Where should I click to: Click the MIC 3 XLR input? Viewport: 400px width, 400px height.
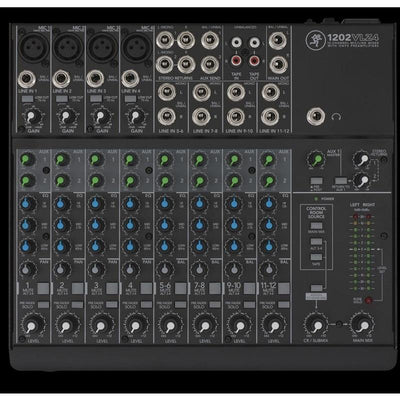pos(103,47)
